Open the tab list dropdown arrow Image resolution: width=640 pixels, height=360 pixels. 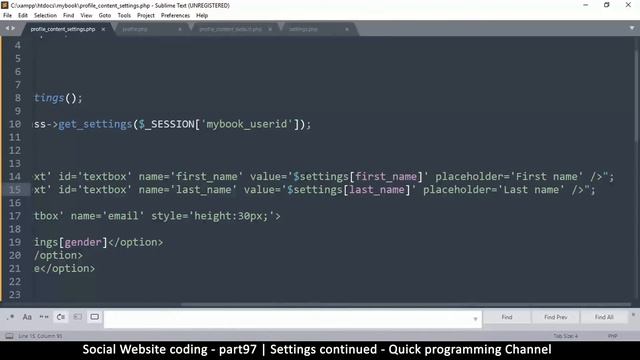tap(632, 28)
